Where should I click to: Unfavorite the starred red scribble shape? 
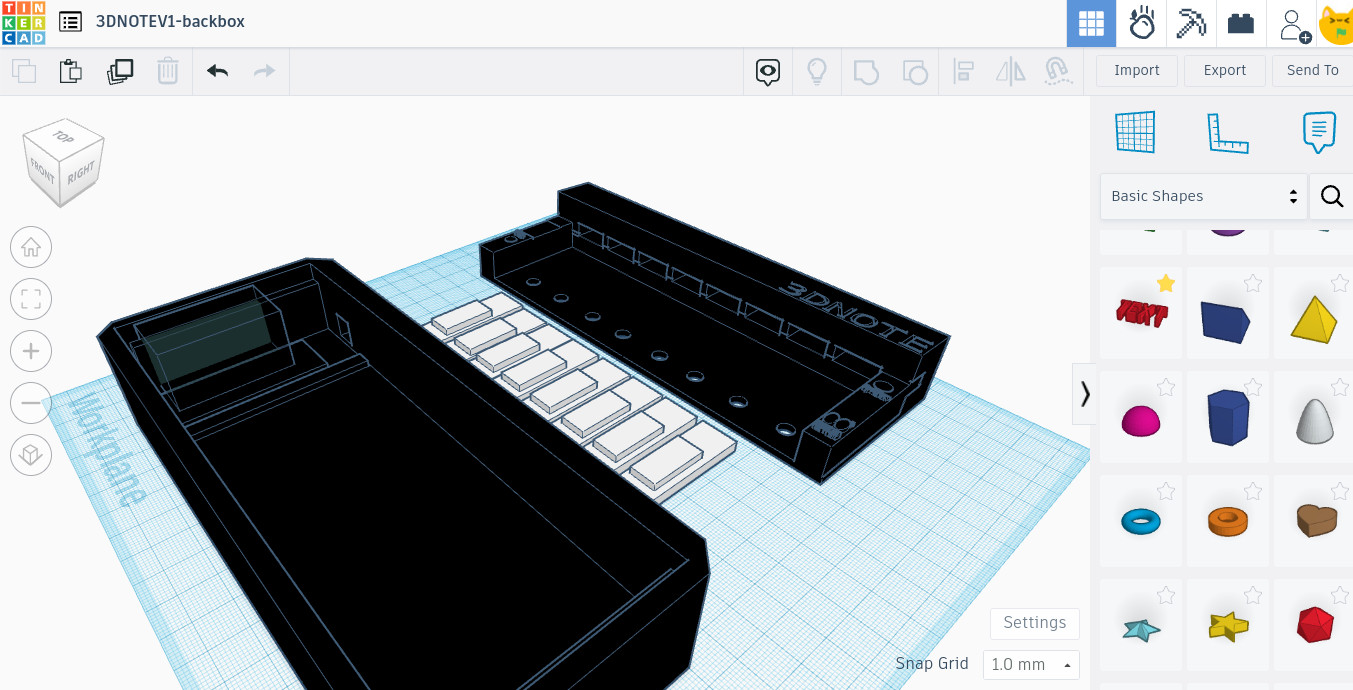click(x=1166, y=284)
